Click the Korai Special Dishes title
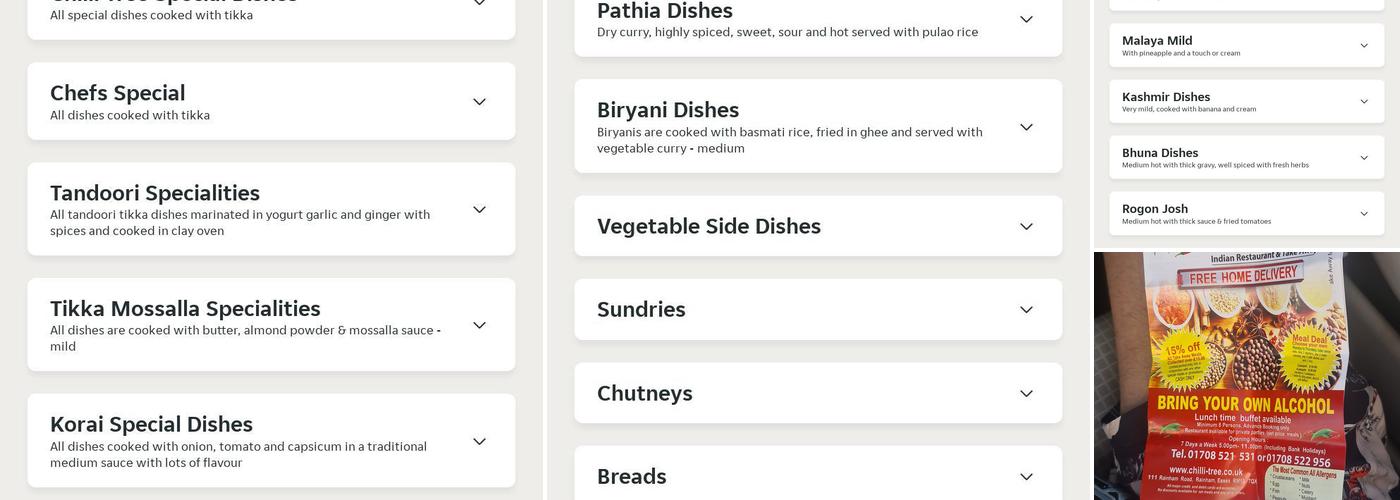This screenshot has width=1400, height=500. click(151, 424)
